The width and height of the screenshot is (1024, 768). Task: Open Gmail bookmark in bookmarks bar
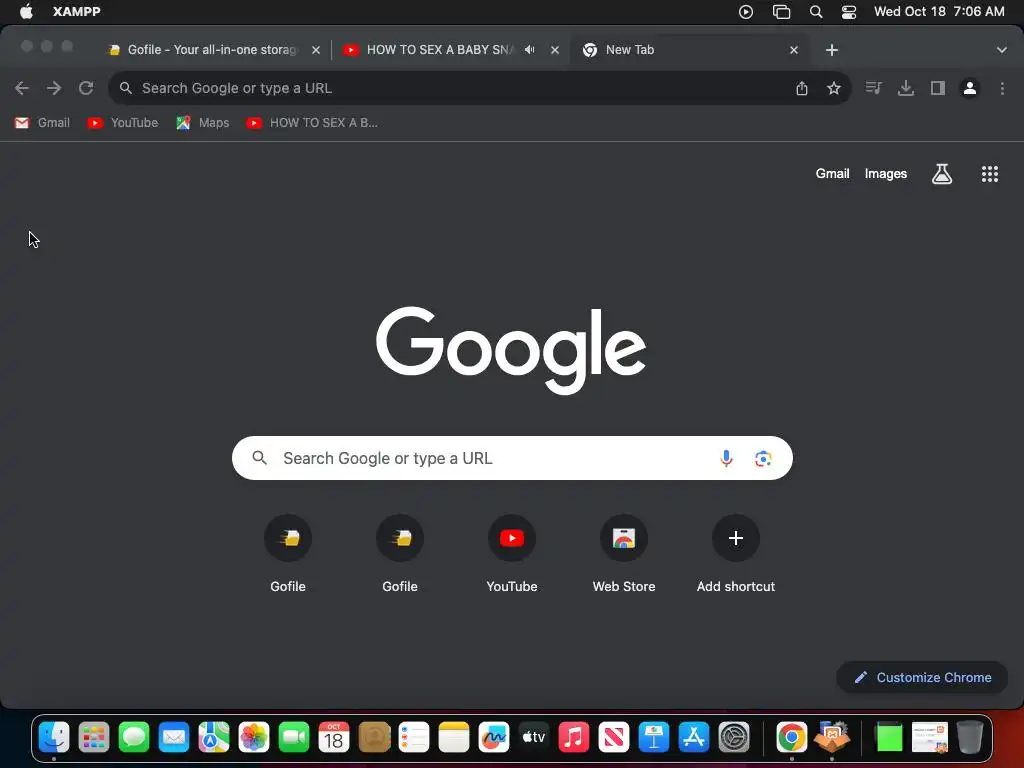(42, 123)
